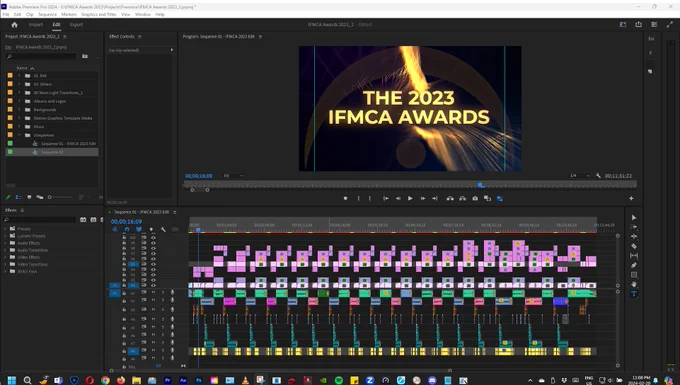Click the Lift button
This screenshot has width=680, height=385.
[450, 199]
